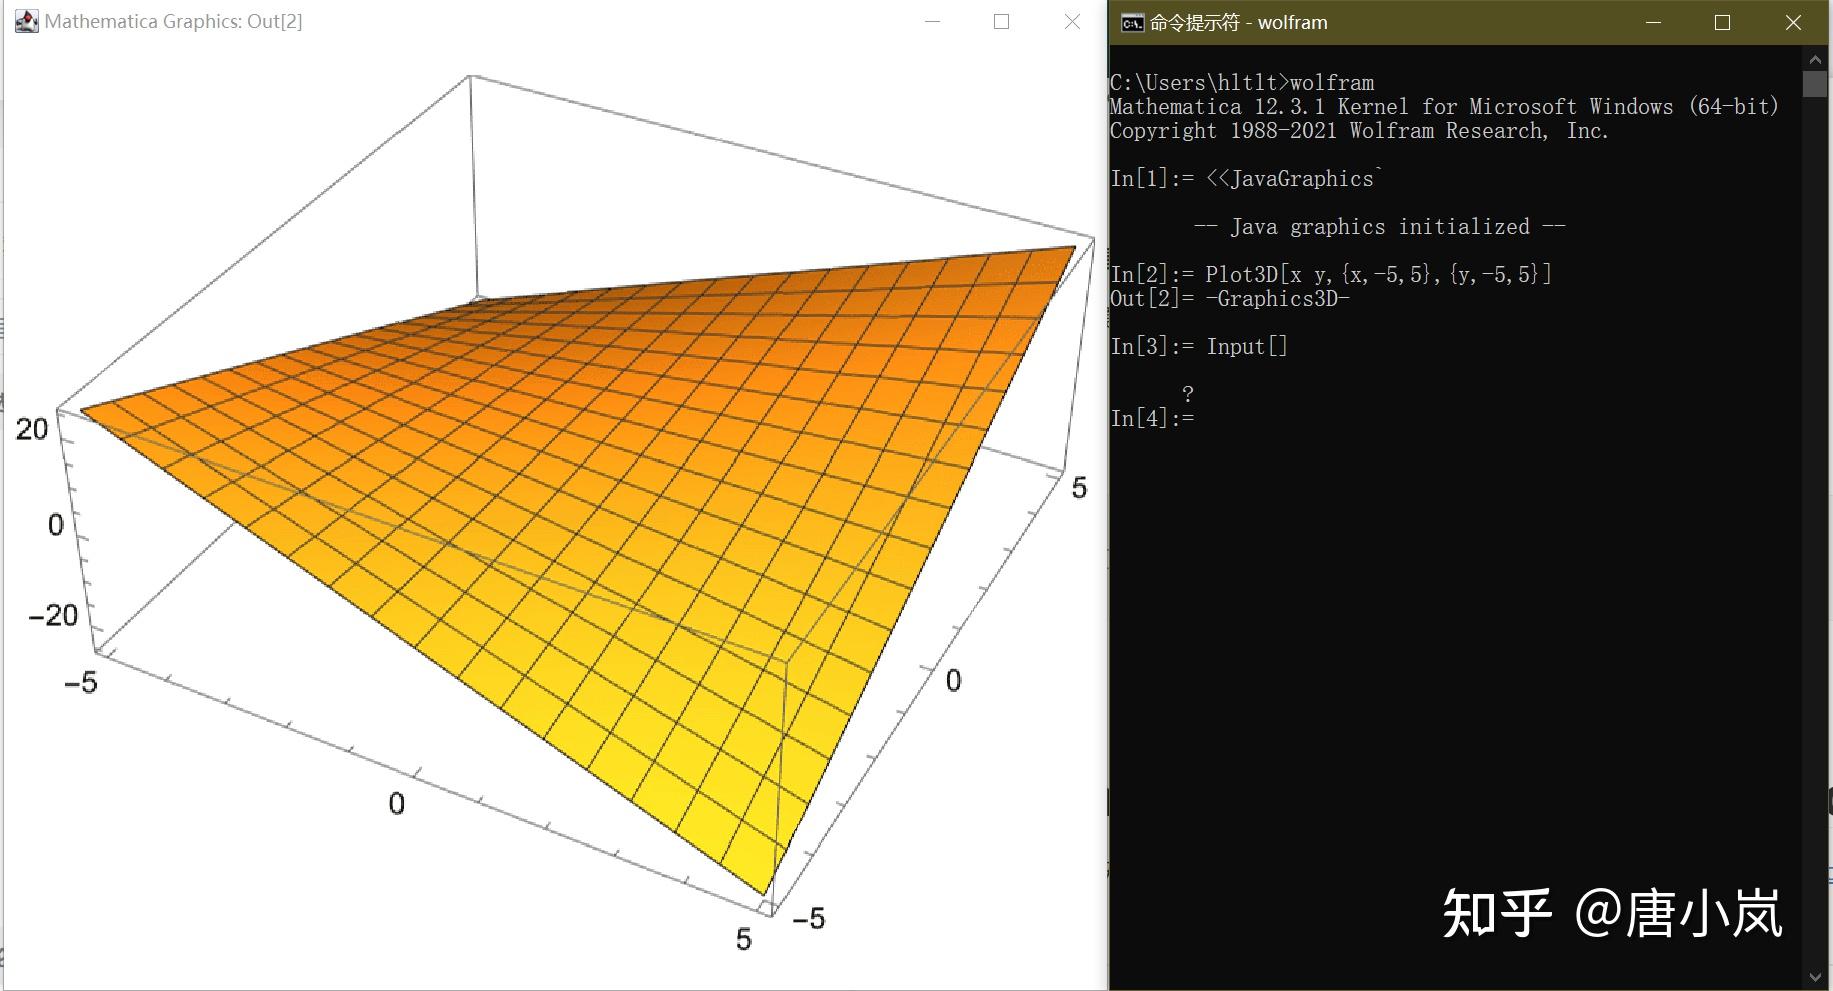The image size is (1833, 991).
Task: Click the scroll-up arrow on the console scrollbar
Action: click(x=1815, y=57)
